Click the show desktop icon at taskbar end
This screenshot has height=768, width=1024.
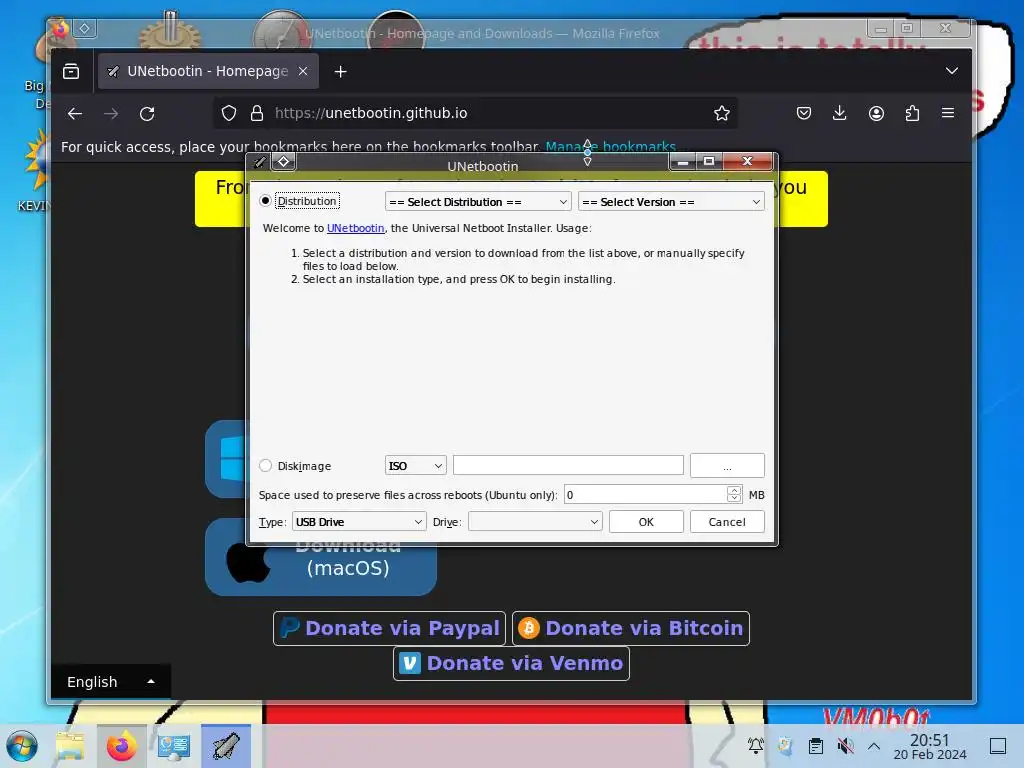pos(998,746)
